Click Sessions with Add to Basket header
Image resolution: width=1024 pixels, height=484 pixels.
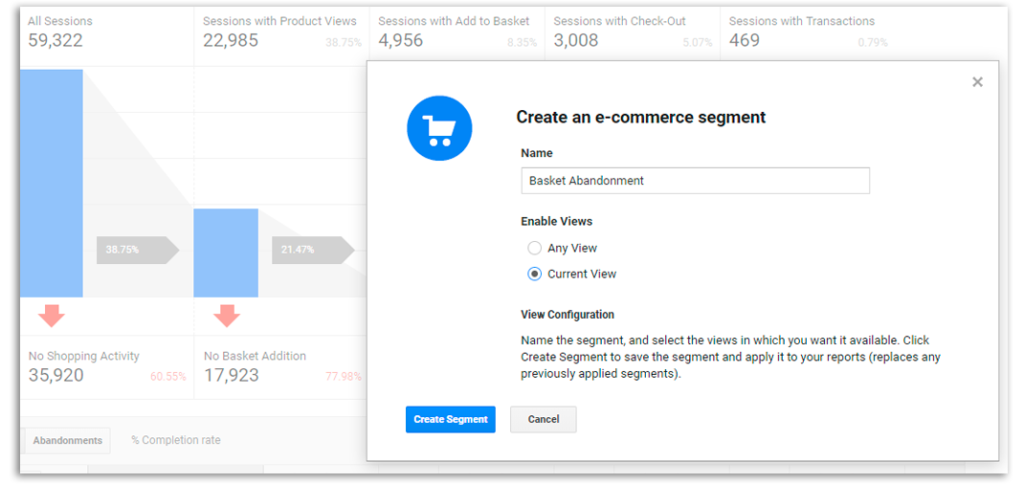coord(456,32)
